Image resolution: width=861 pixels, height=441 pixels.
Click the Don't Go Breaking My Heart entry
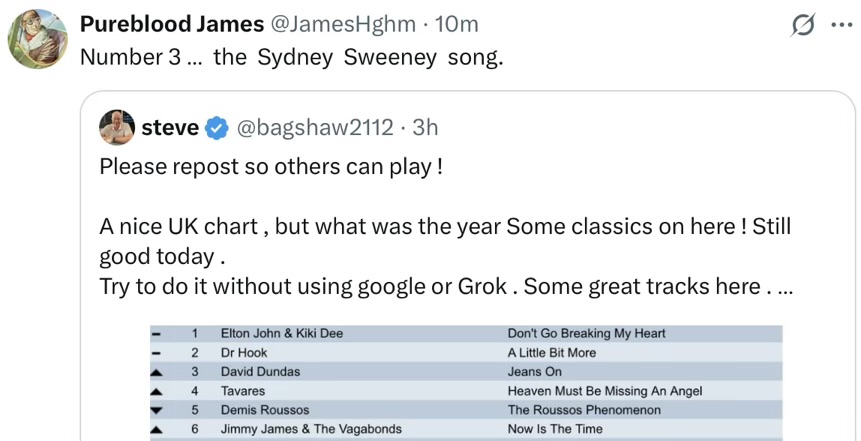click(x=586, y=333)
